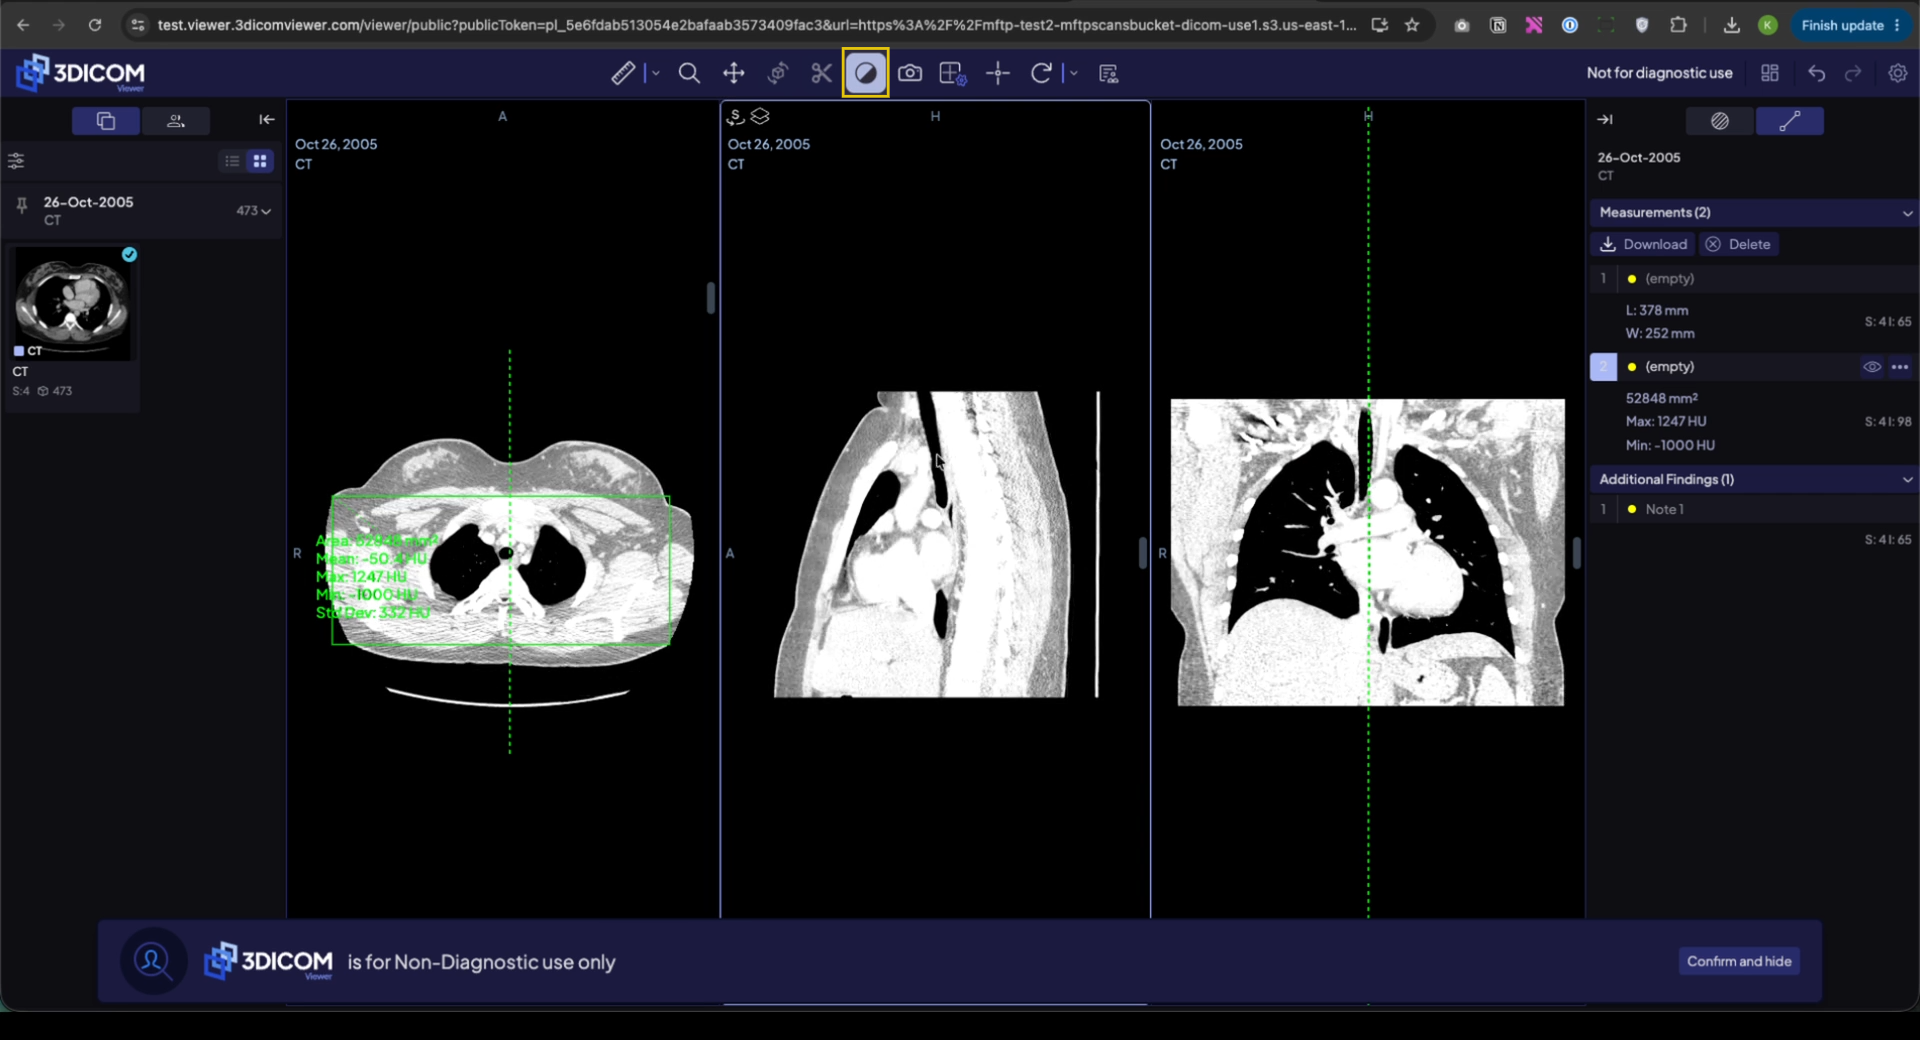Open dropdown next to the reset icon
1920x1040 pixels.
click(1074, 73)
